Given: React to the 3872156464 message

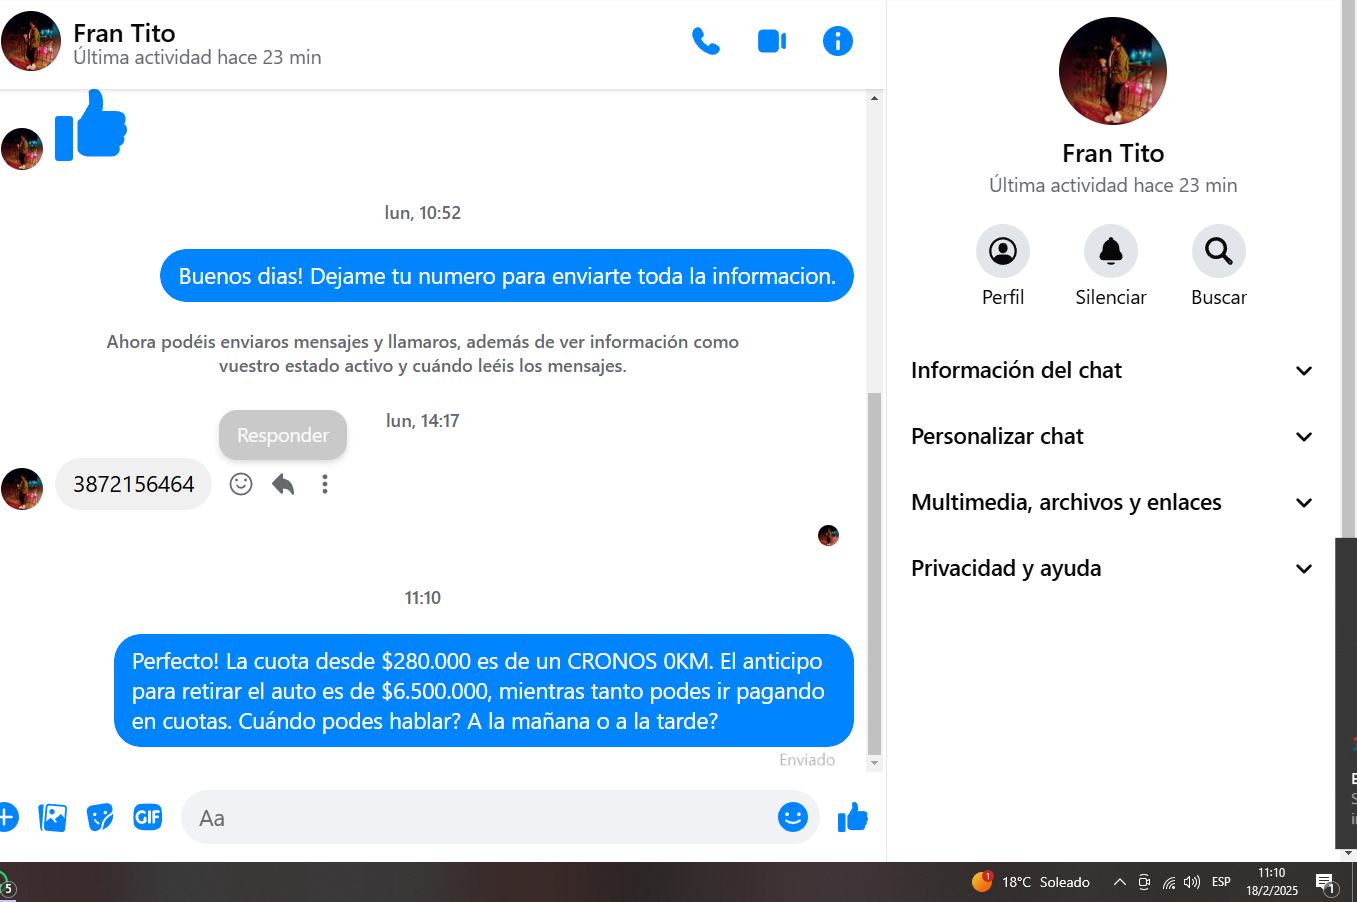Looking at the screenshot, I should [241, 484].
